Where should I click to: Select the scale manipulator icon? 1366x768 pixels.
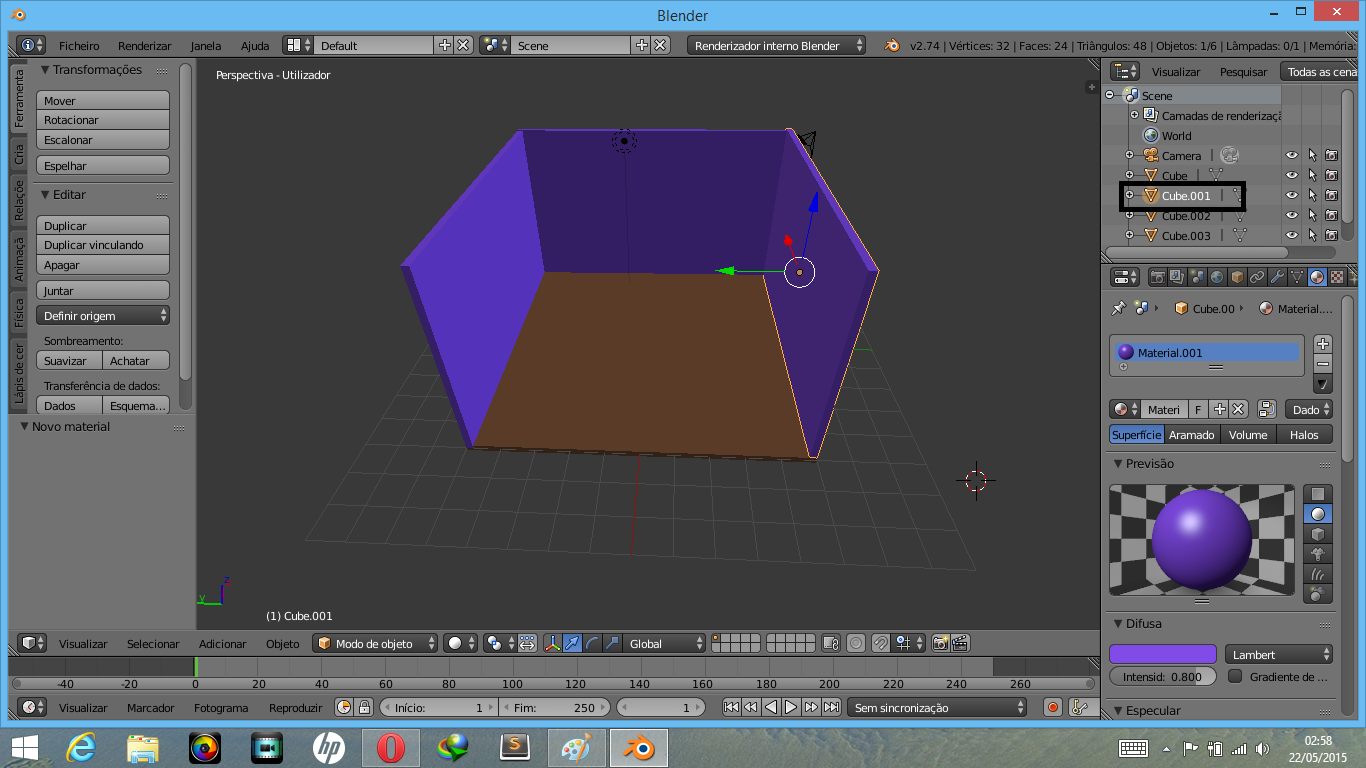[612, 644]
